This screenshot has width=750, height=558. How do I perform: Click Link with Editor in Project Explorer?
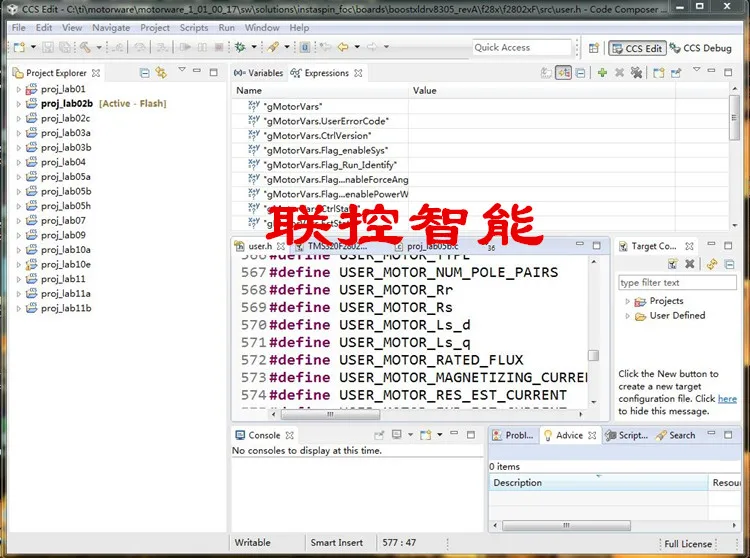pos(161,73)
